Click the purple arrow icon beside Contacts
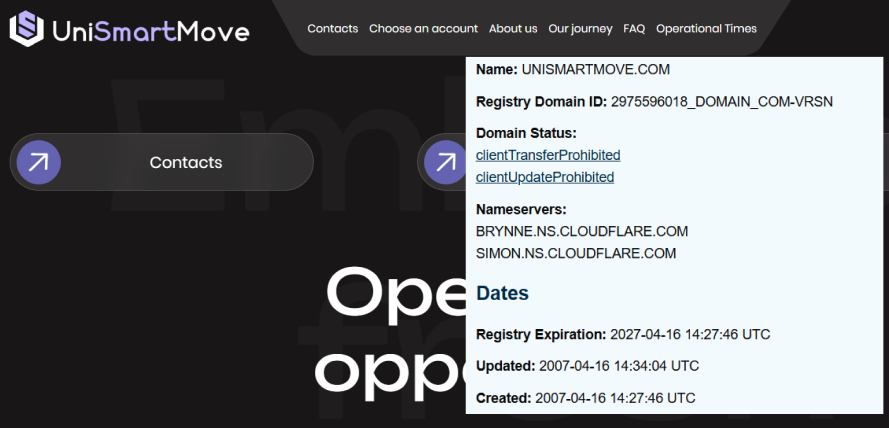The image size is (889, 428). click(x=38, y=162)
